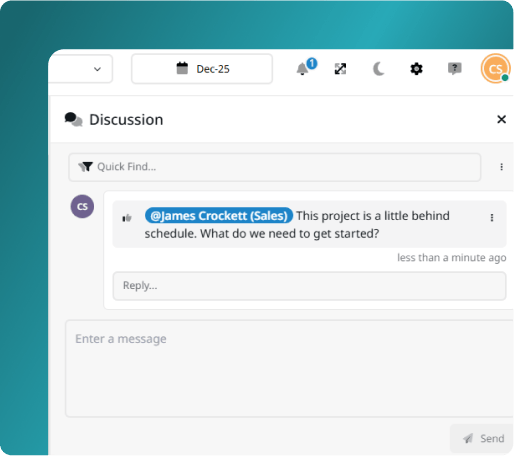
Task: Focus the Enter a message text area
Action: coord(289,368)
